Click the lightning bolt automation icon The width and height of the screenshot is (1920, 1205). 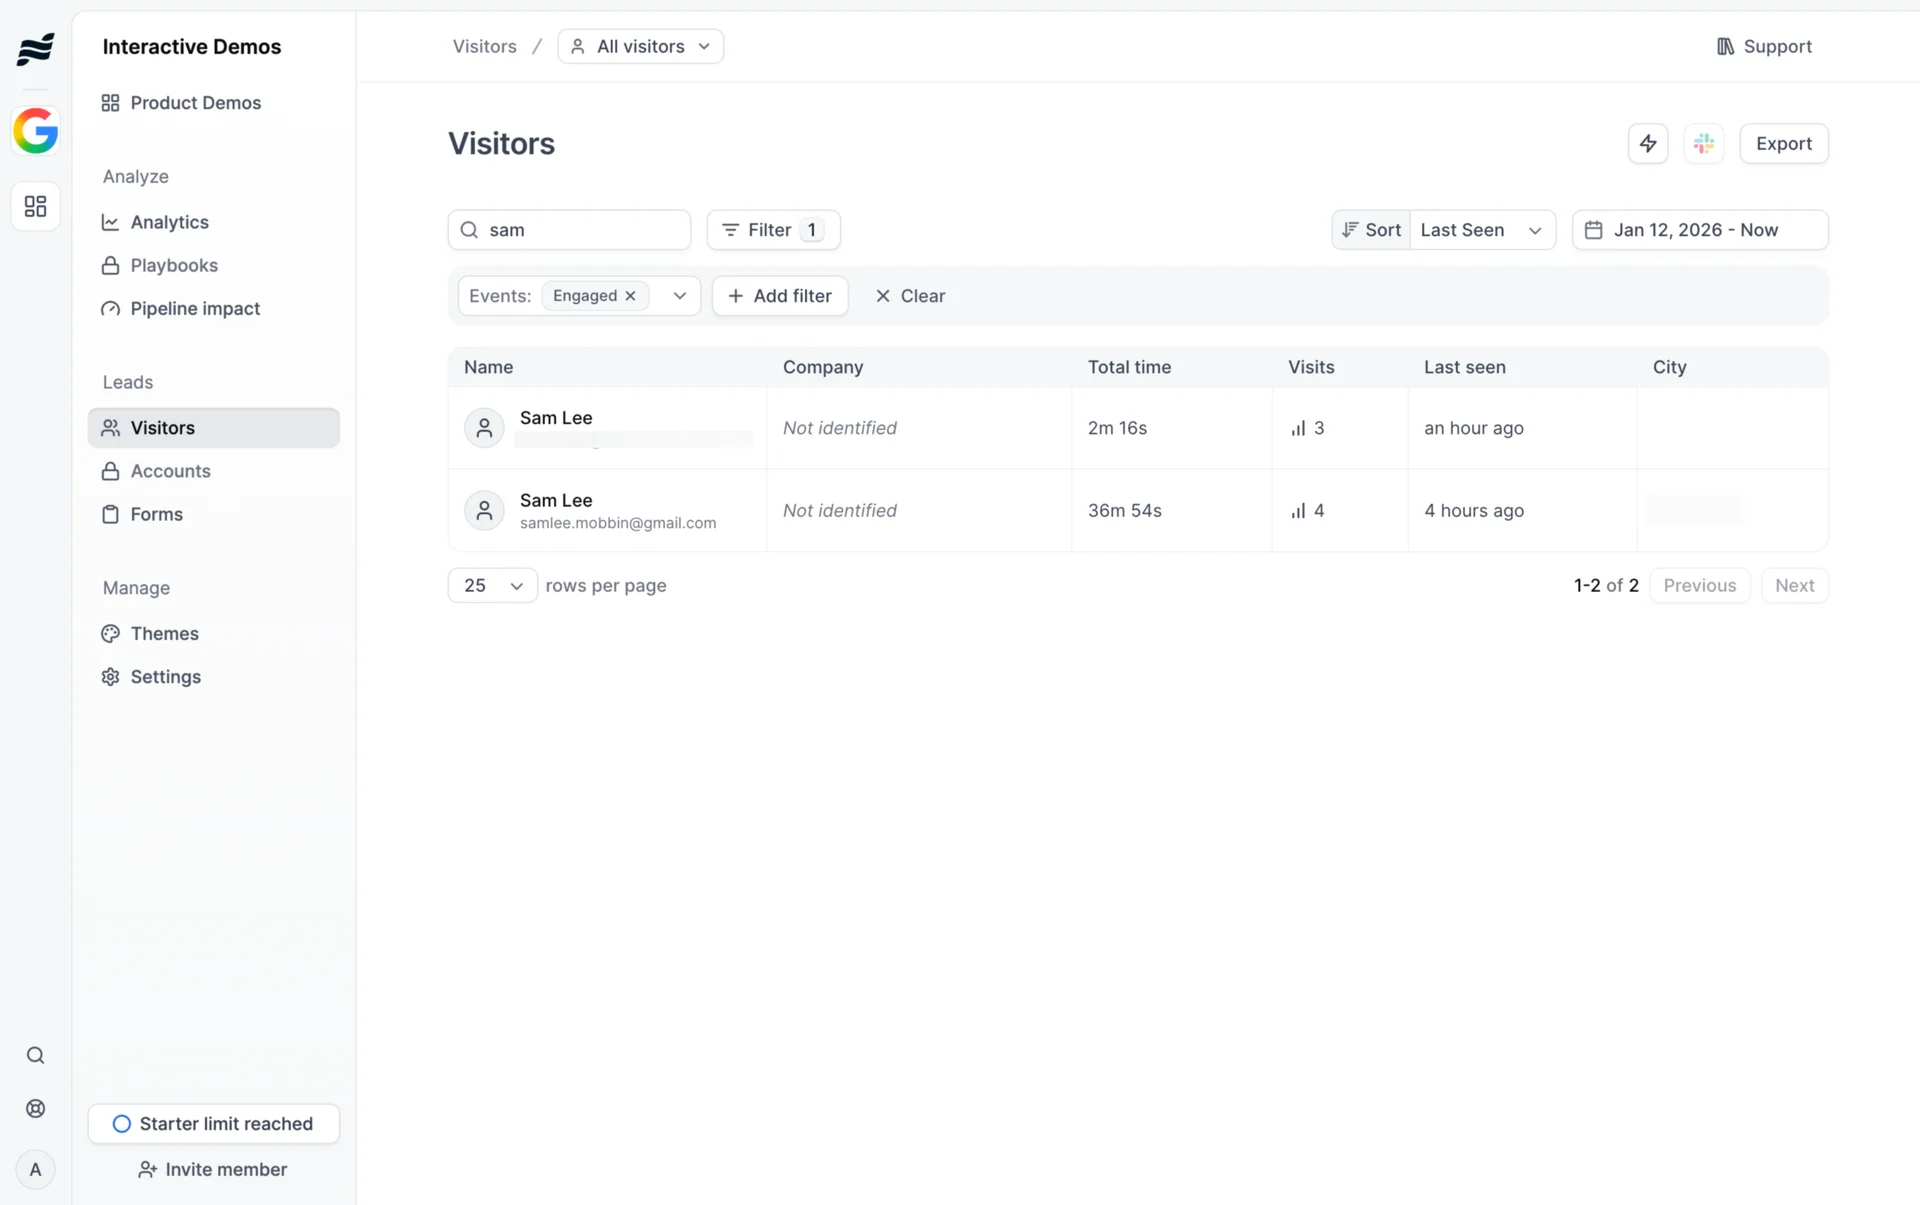1647,143
